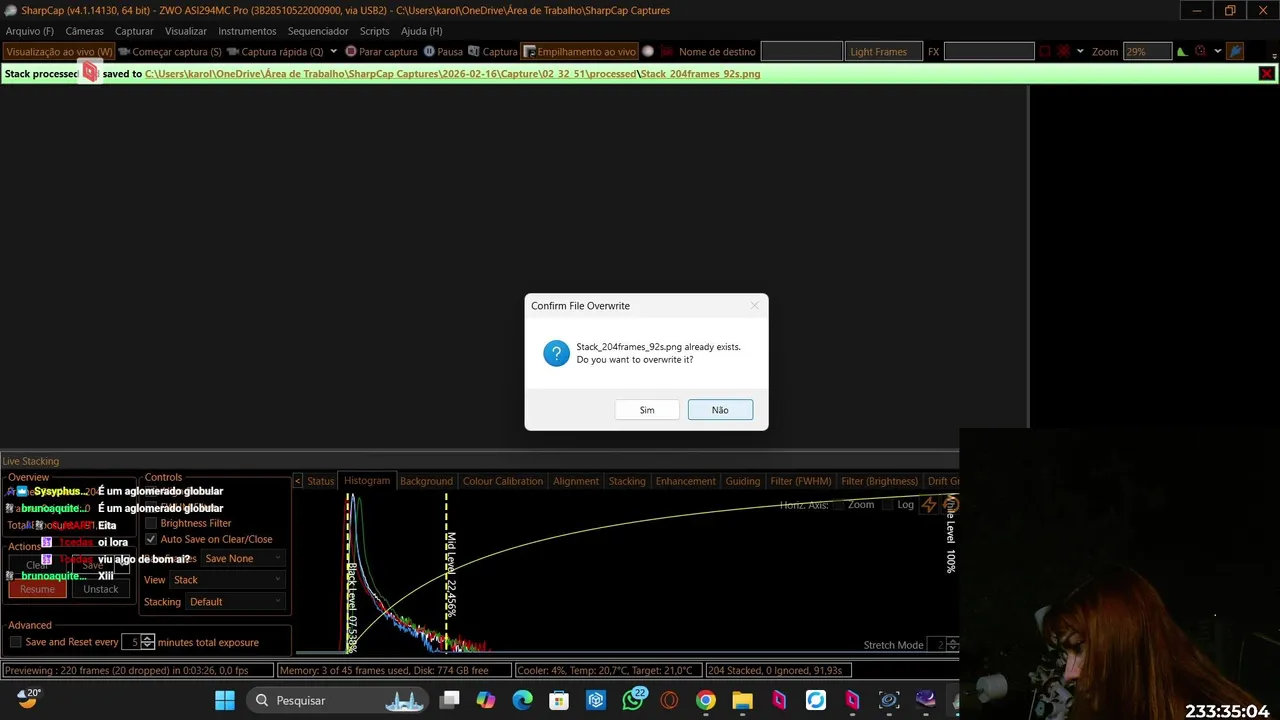Close the Confirm File Overwrite dialog
Screen dimensions: 1280x720
pyautogui.click(x=754, y=306)
